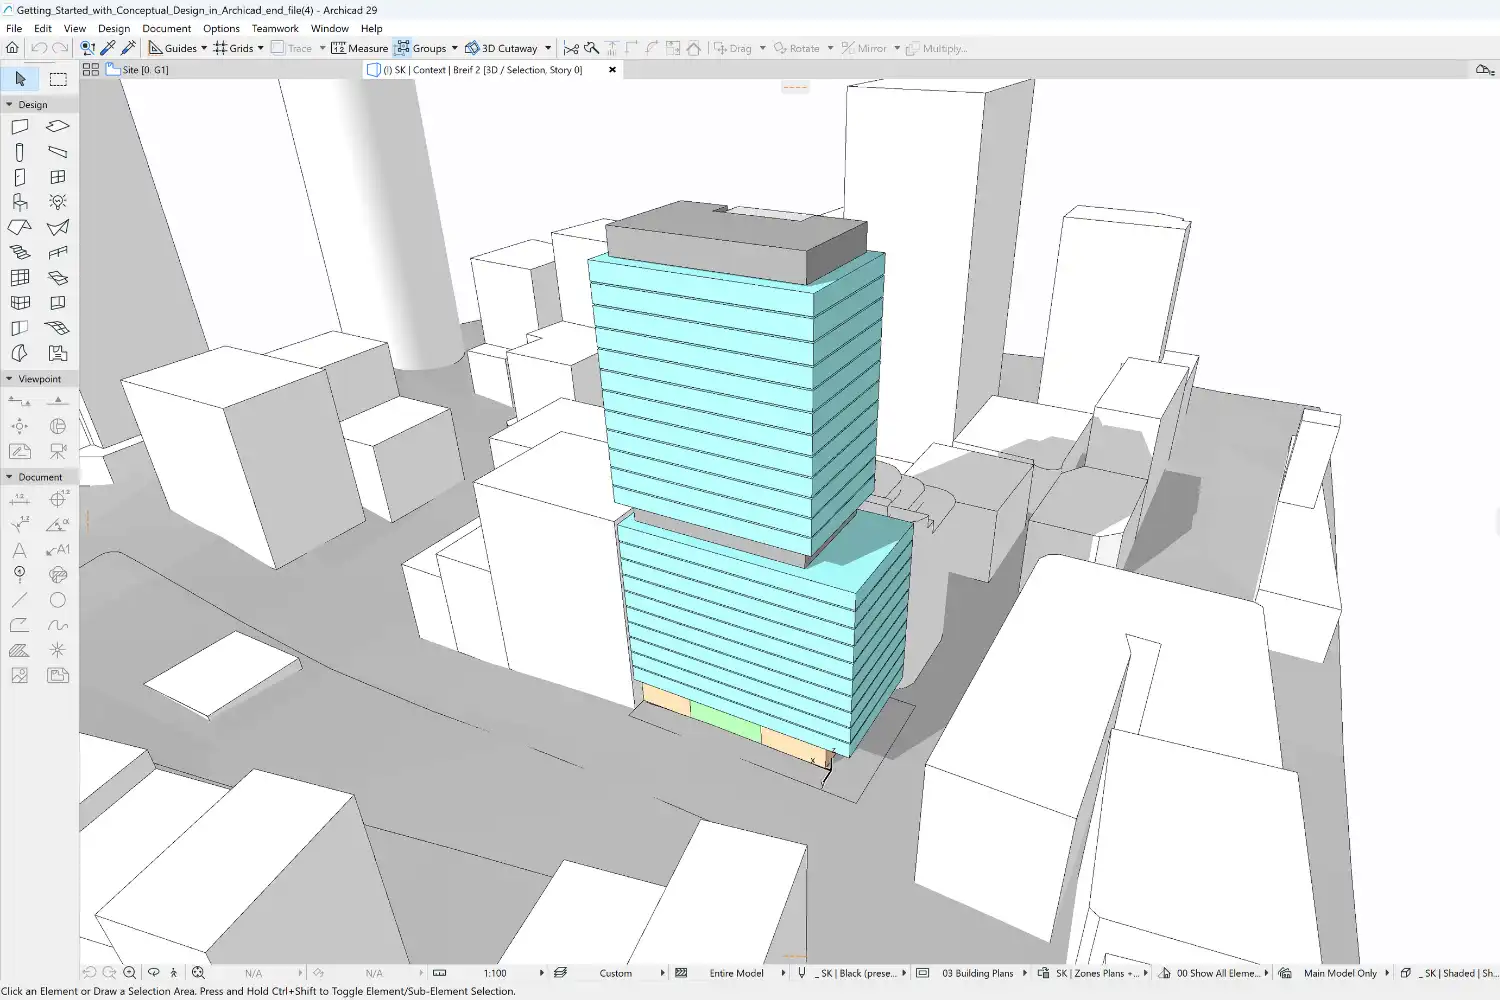This screenshot has height=1000, width=1500.
Task: Open the Teamwork menu
Action: tap(275, 28)
